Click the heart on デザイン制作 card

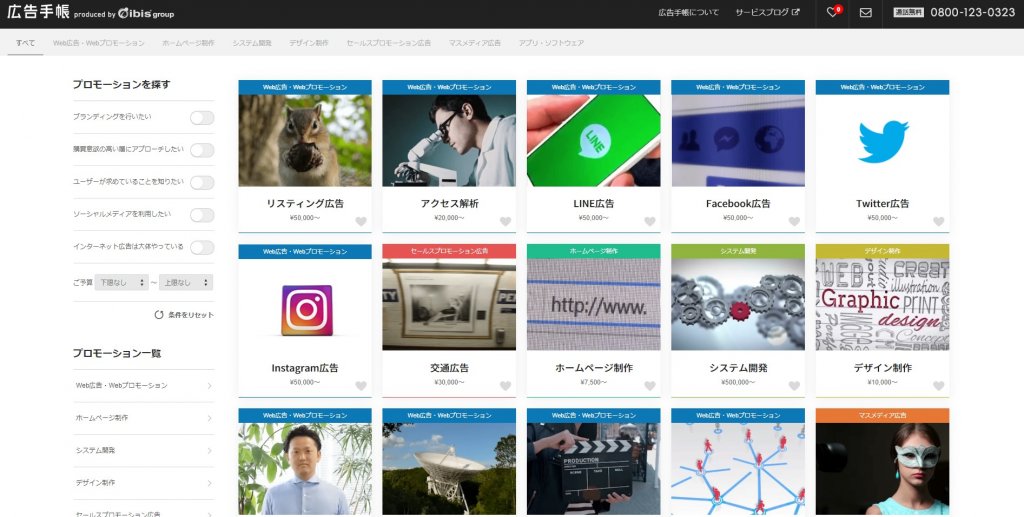[x=938, y=386]
